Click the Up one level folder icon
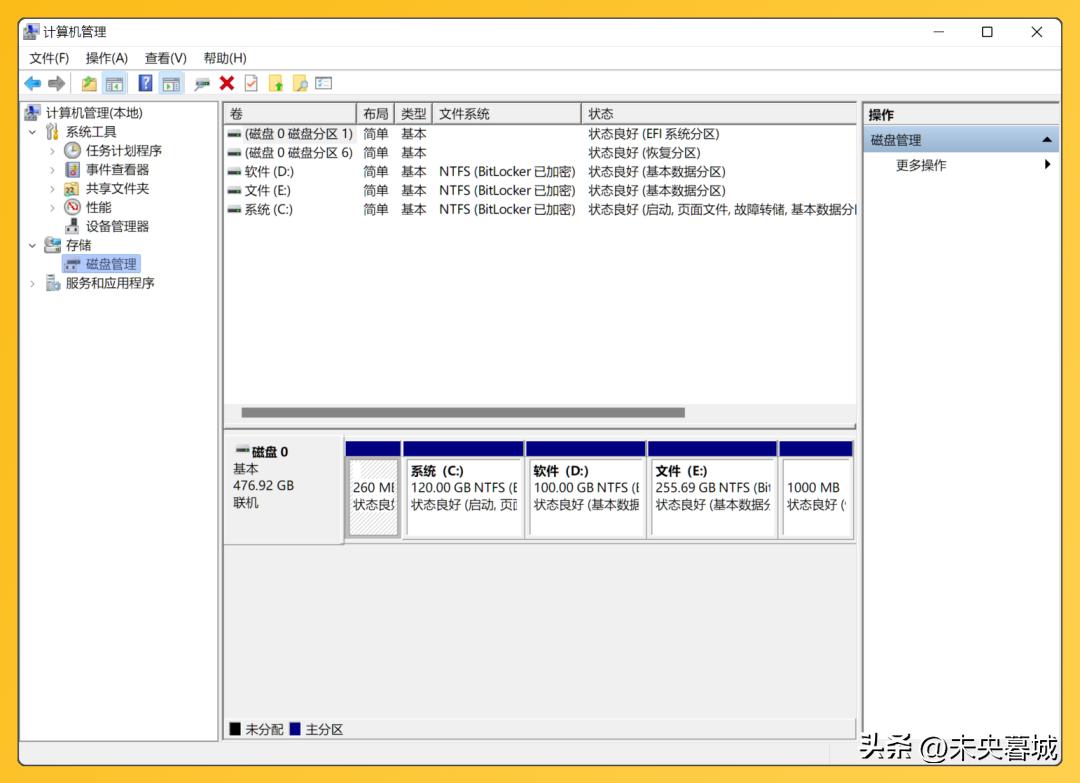The height and width of the screenshot is (783, 1080). tap(89, 84)
